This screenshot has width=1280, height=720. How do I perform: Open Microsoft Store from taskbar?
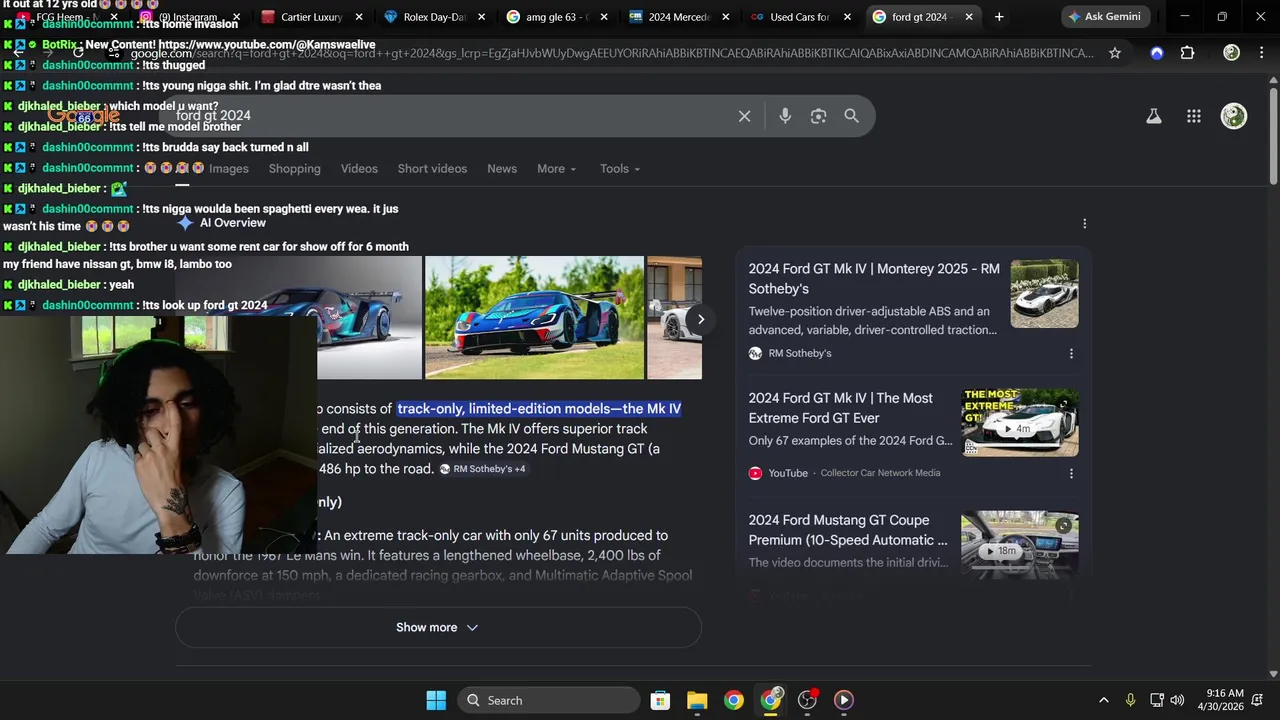pos(660,700)
